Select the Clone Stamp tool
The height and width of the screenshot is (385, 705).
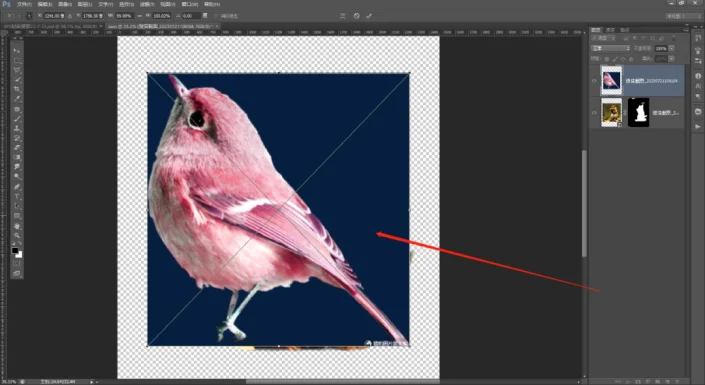coord(17,129)
